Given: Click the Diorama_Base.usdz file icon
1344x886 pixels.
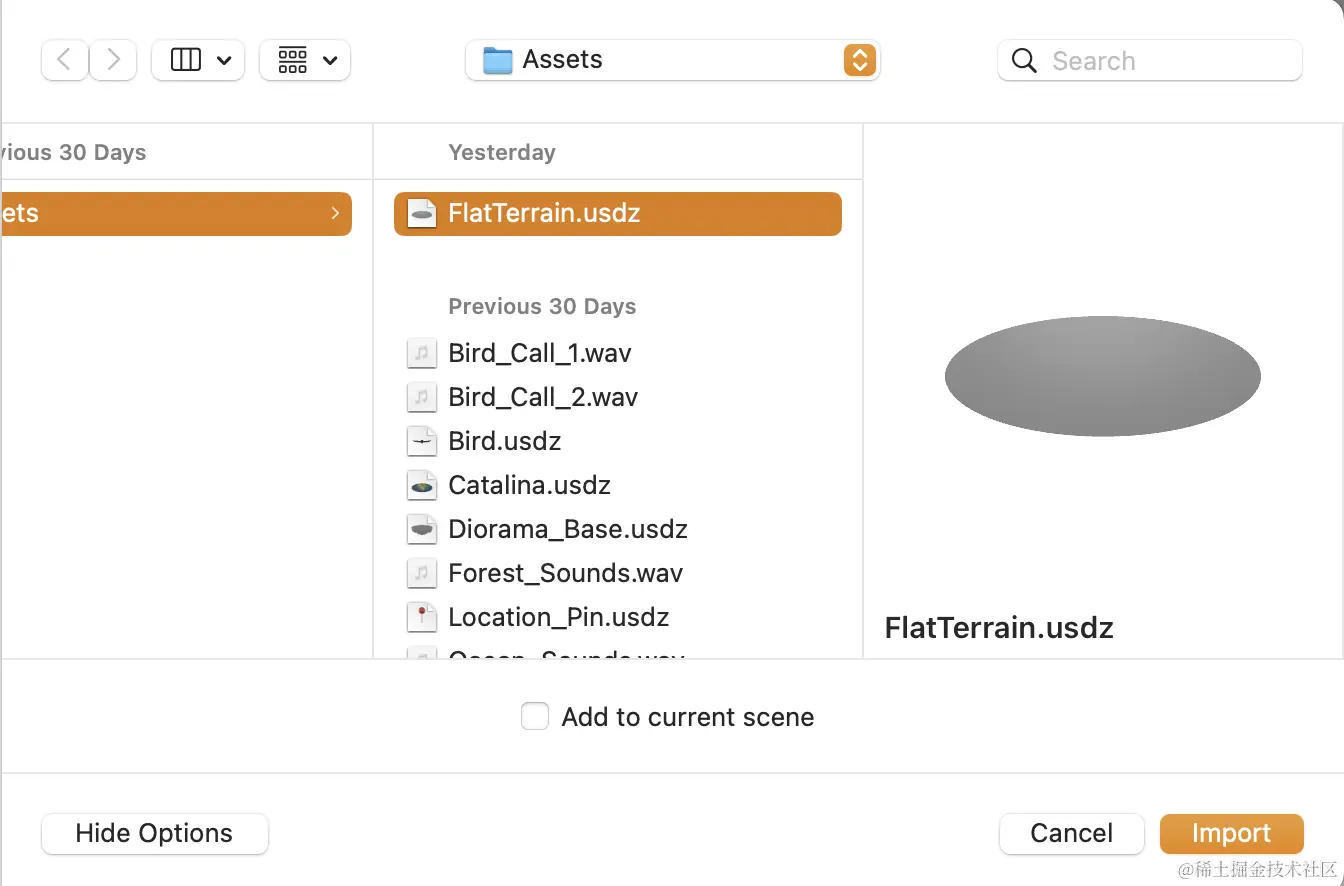Looking at the screenshot, I should (422, 529).
